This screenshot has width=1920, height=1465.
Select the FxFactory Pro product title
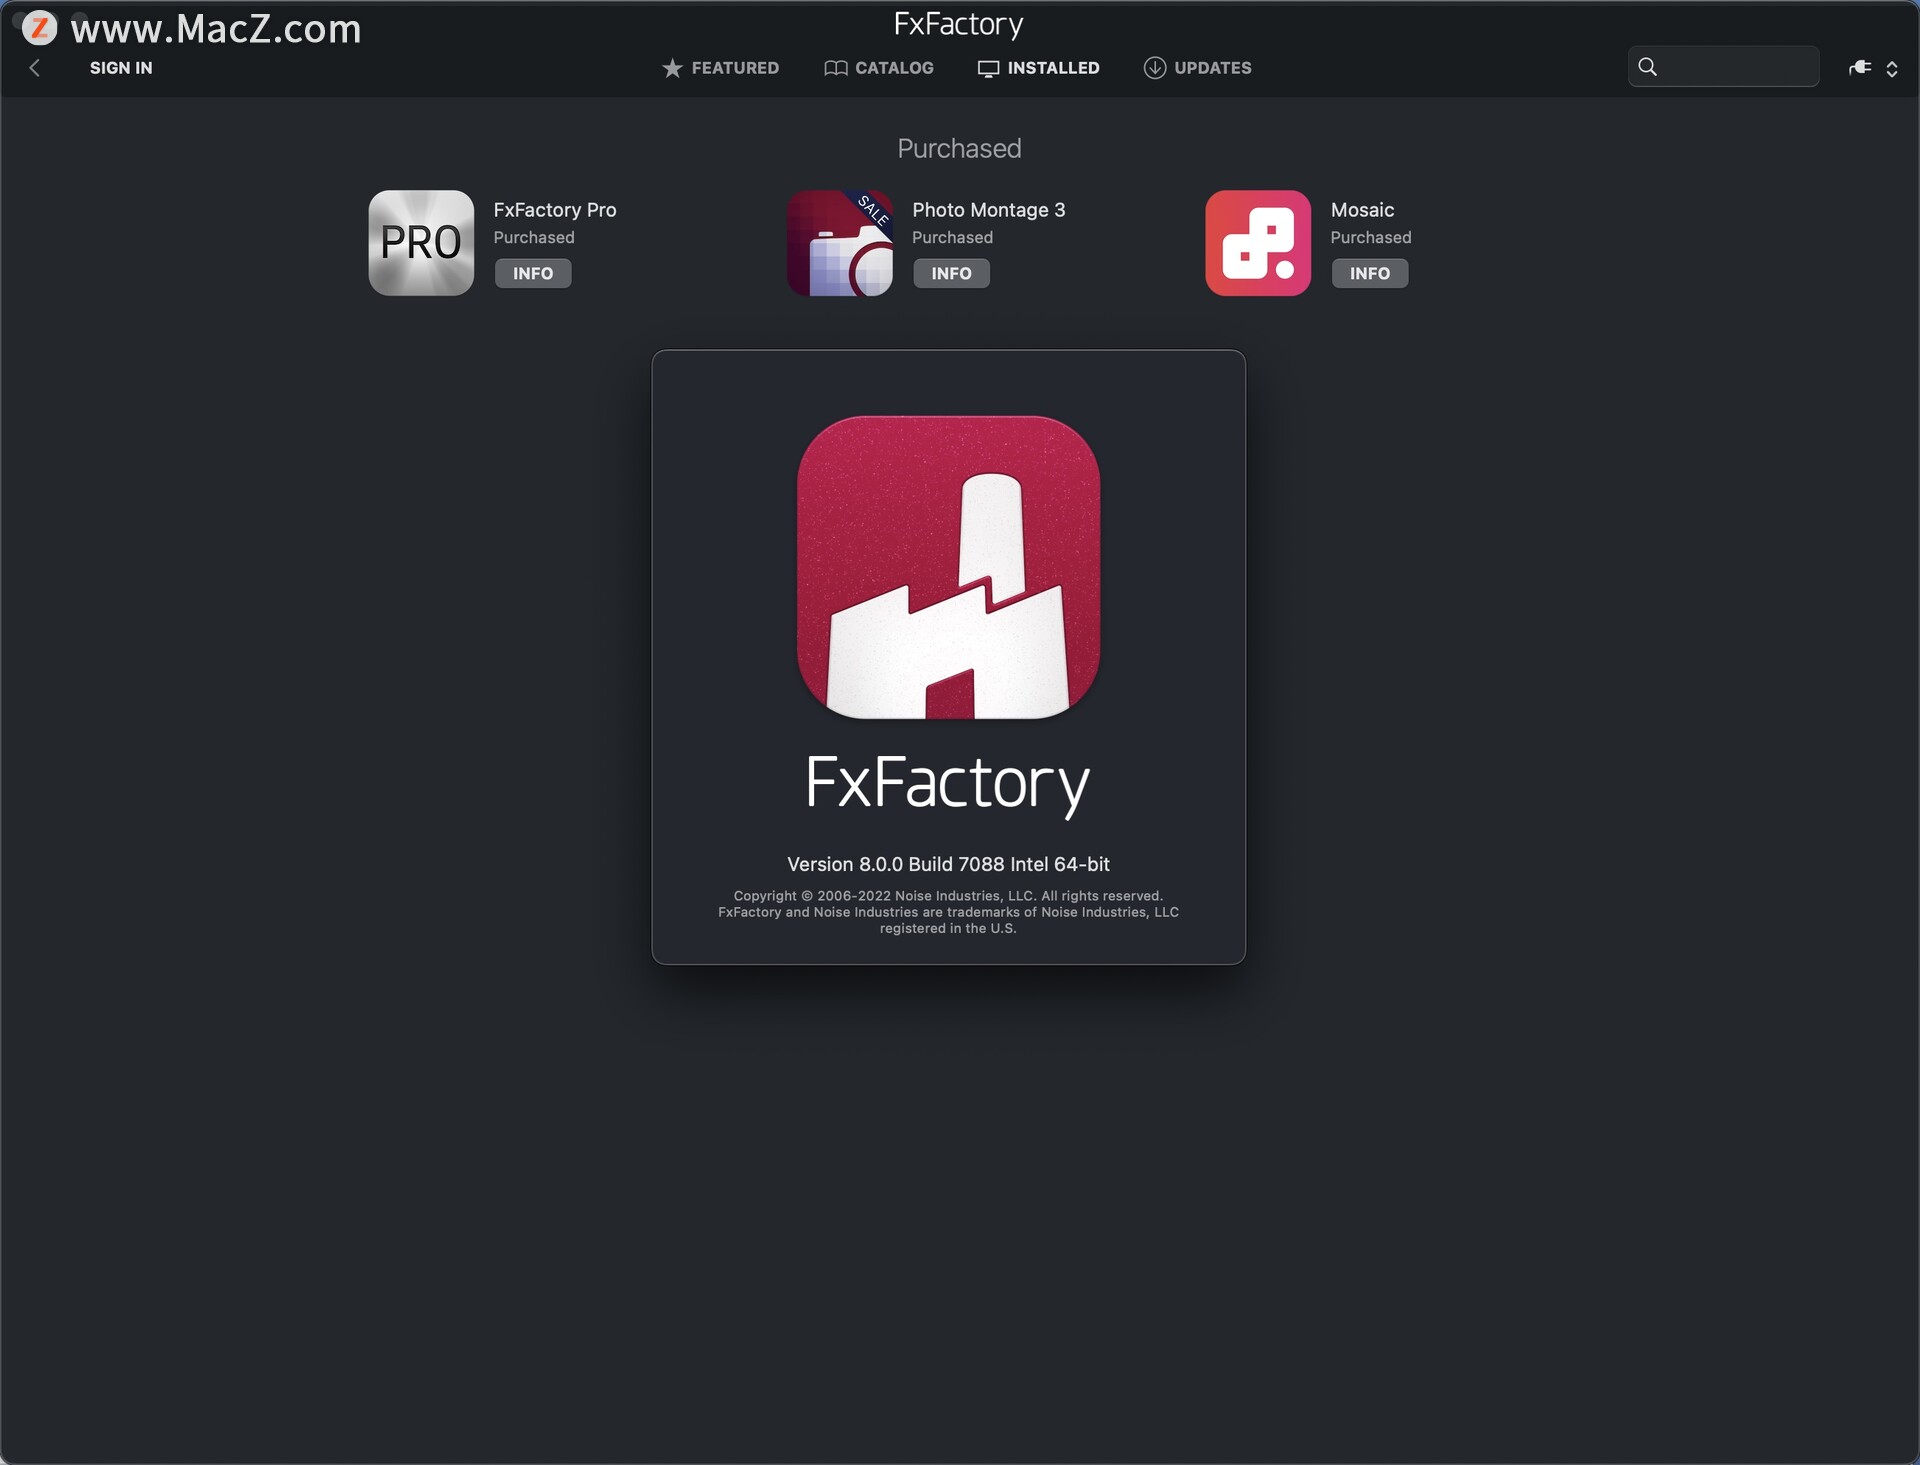[x=555, y=210]
